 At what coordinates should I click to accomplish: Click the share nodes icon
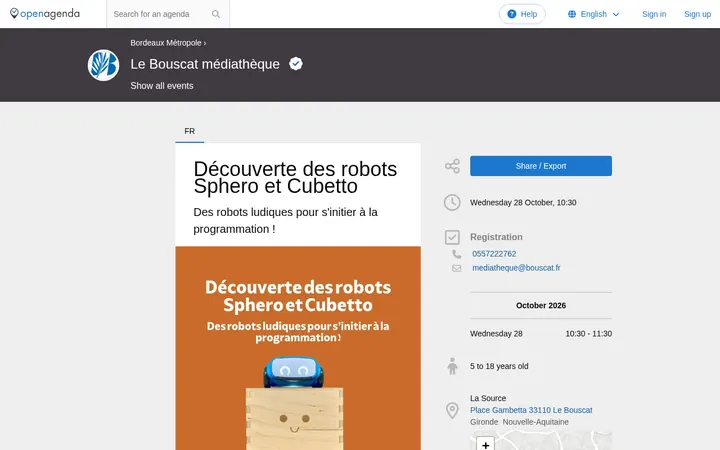[452, 166]
